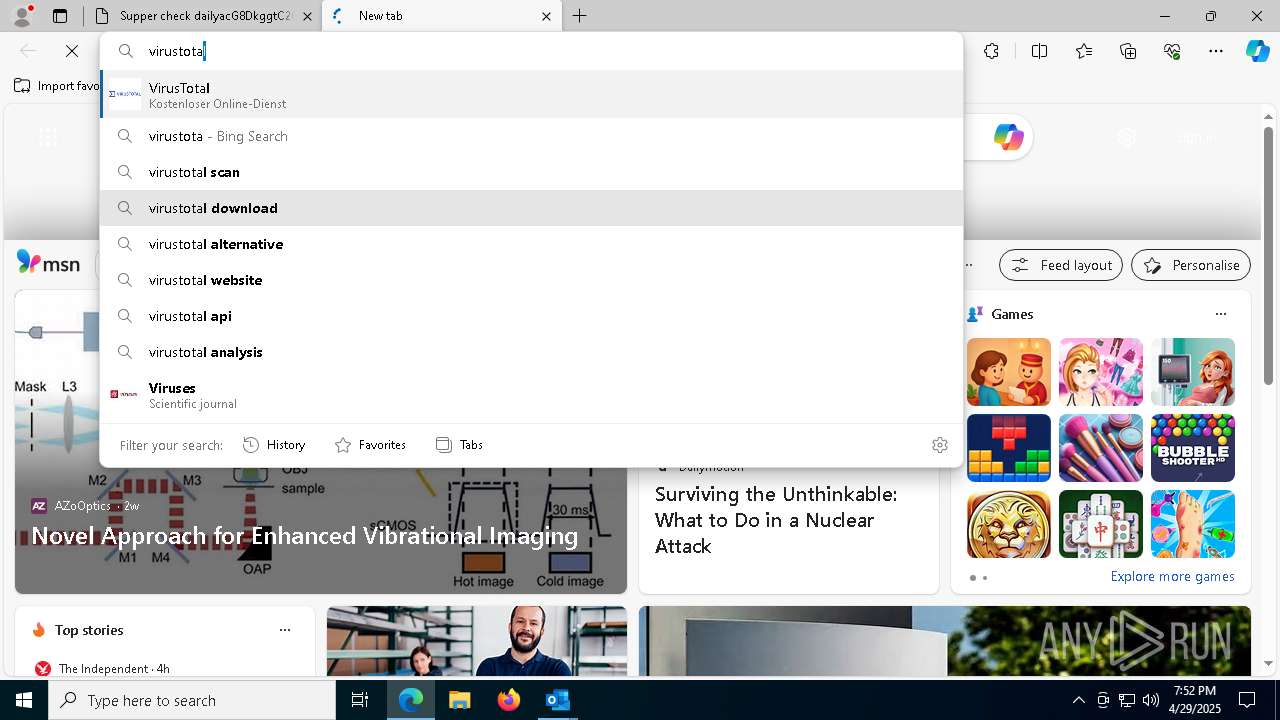Viewport: 1280px width, 720px height.
Task: Select 'virustotal download' suggestion
Action: (532, 208)
